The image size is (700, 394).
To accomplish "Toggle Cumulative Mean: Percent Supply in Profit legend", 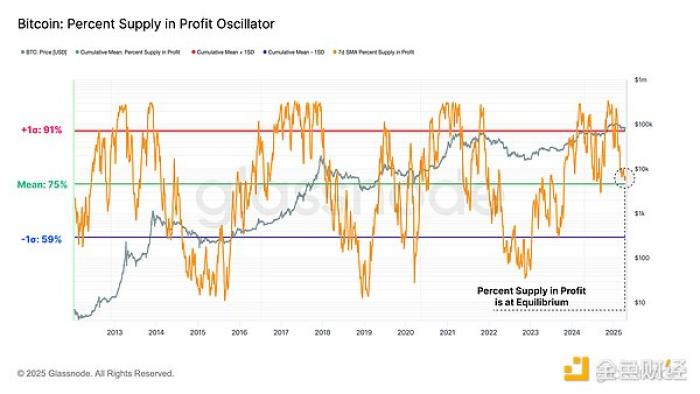I will pos(128,52).
